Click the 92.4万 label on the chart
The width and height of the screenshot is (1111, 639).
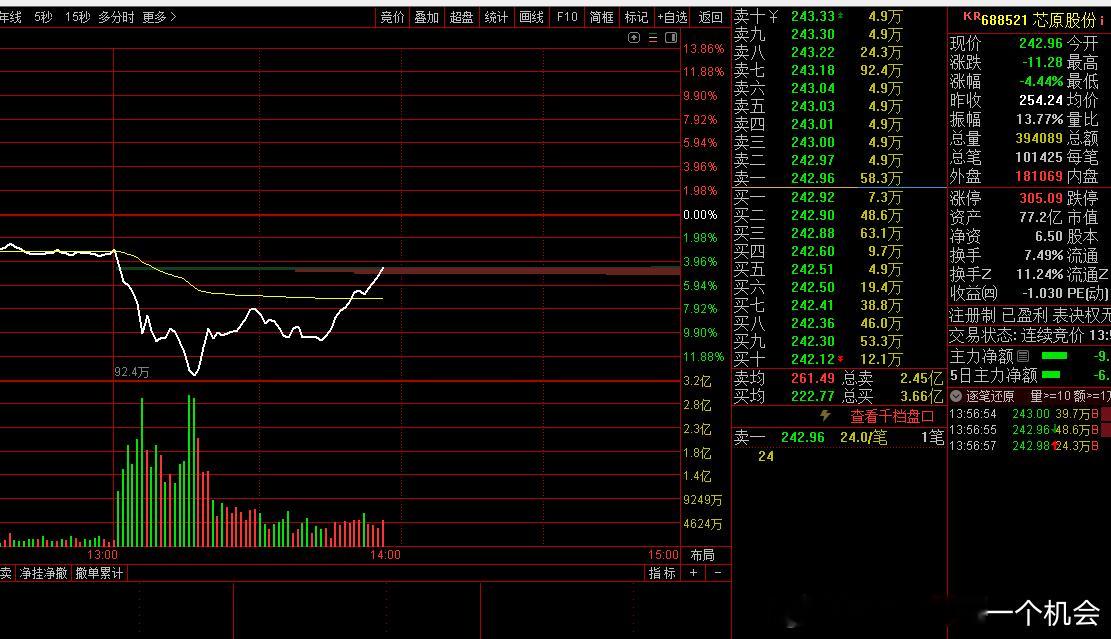pos(132,372)
